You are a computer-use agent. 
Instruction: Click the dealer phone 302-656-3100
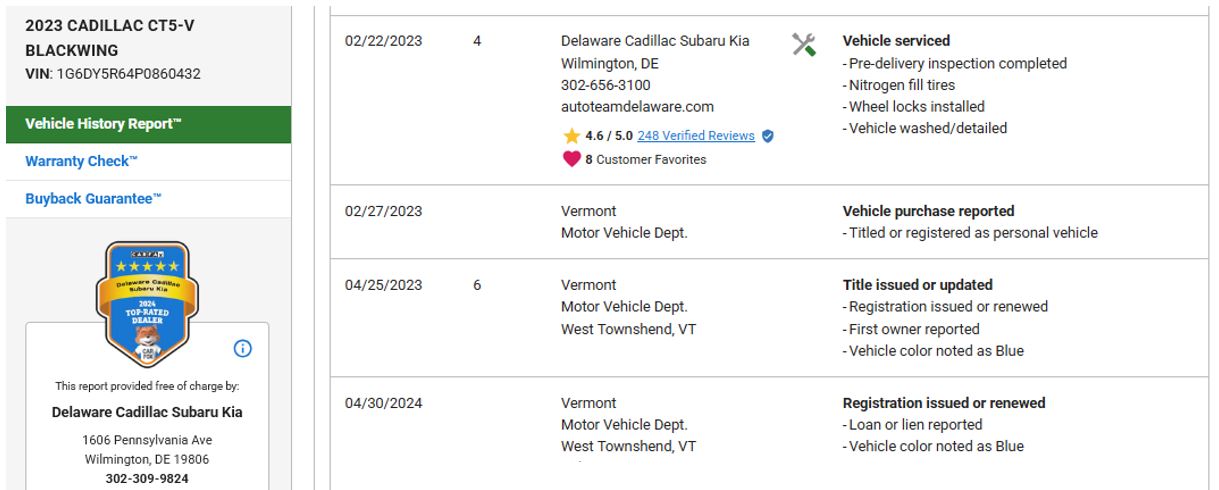pyautogui.click(x=605, y=85)
